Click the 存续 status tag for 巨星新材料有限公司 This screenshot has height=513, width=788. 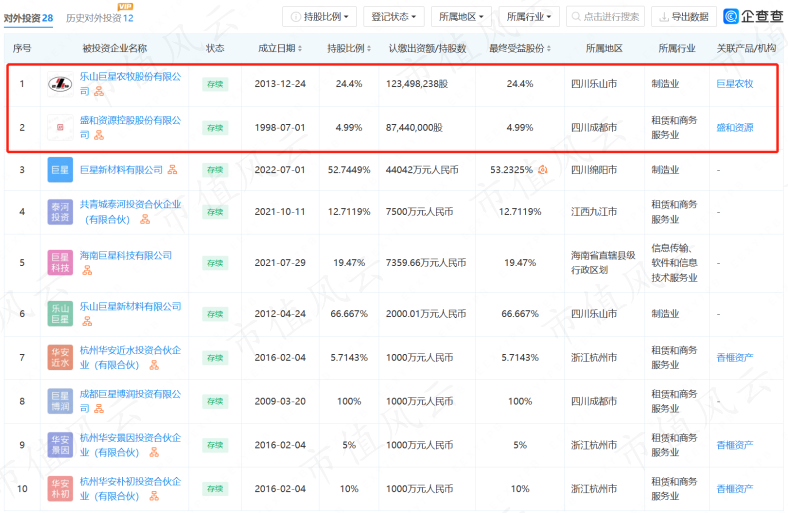(x=215, y=170)
